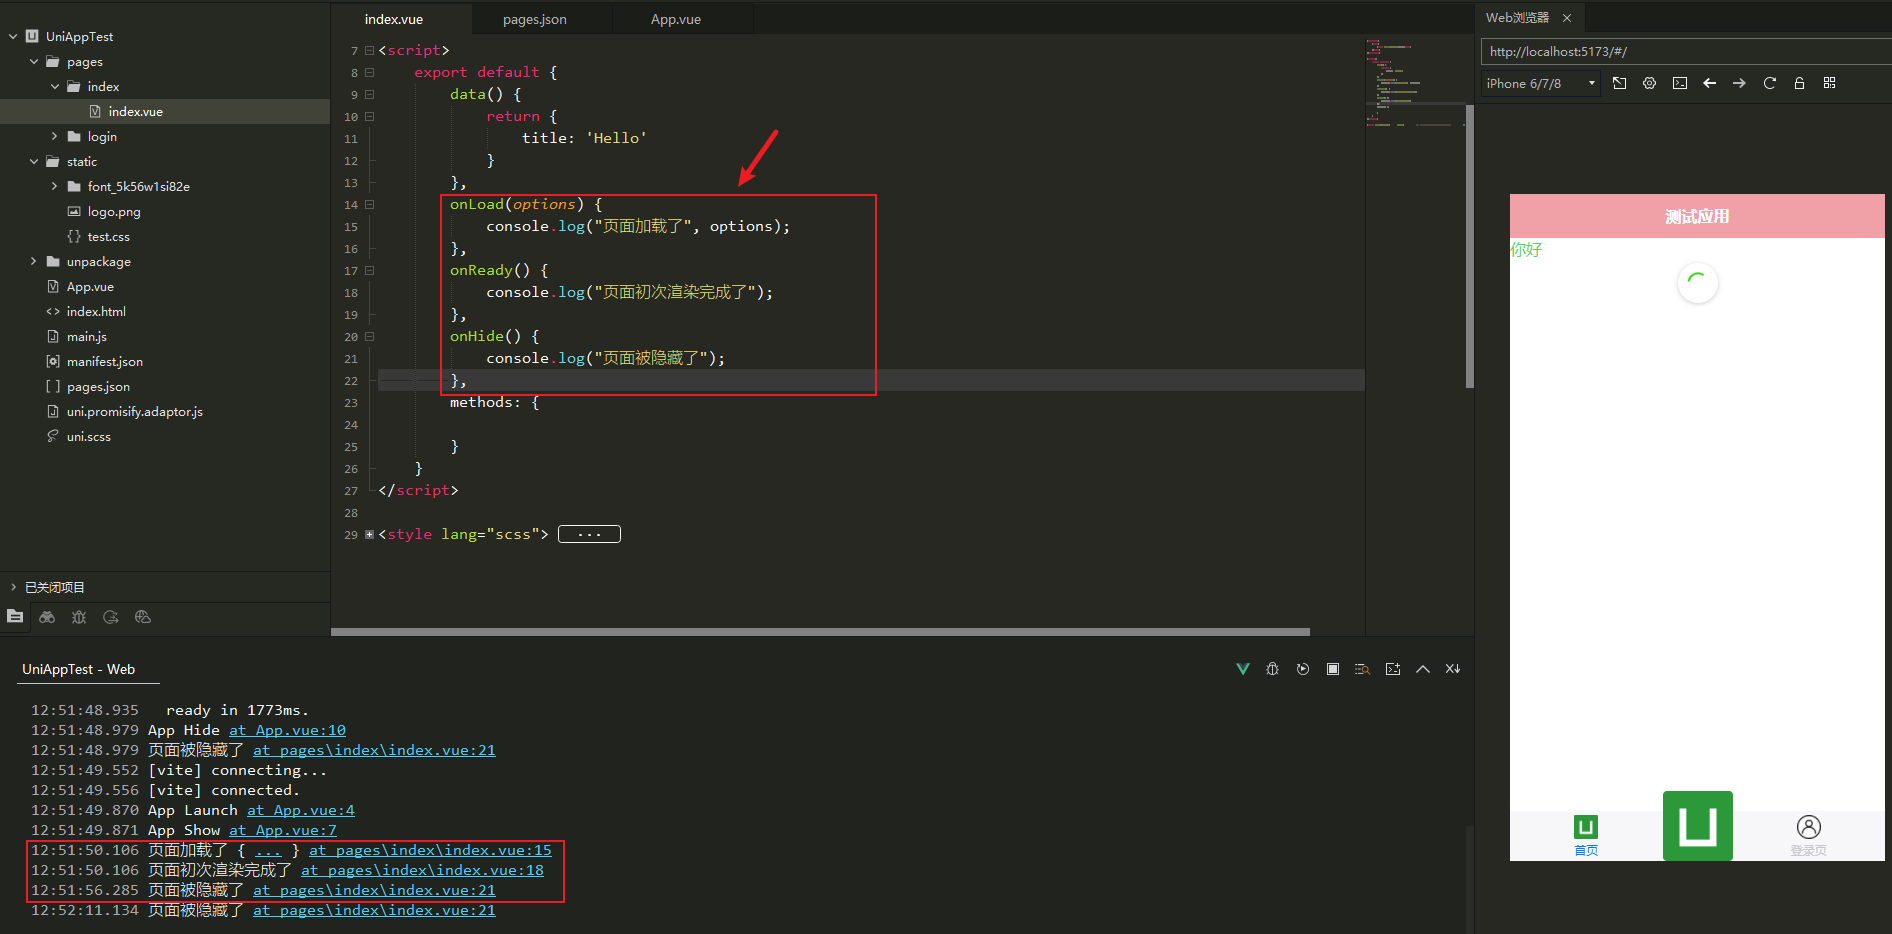Refresh the built-in browser page
This screenshot has height=934, width=1892.
coord(1770,83)
